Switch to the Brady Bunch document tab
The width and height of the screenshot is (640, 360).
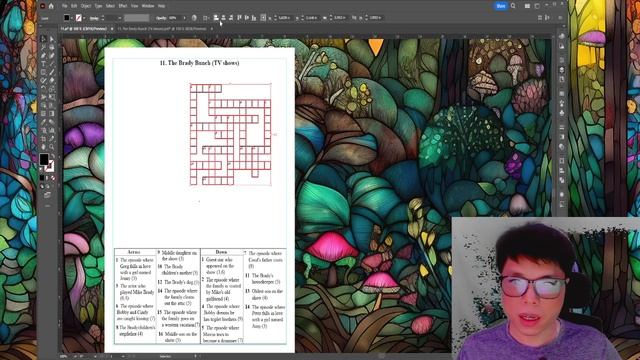click(x=162, y=29)
